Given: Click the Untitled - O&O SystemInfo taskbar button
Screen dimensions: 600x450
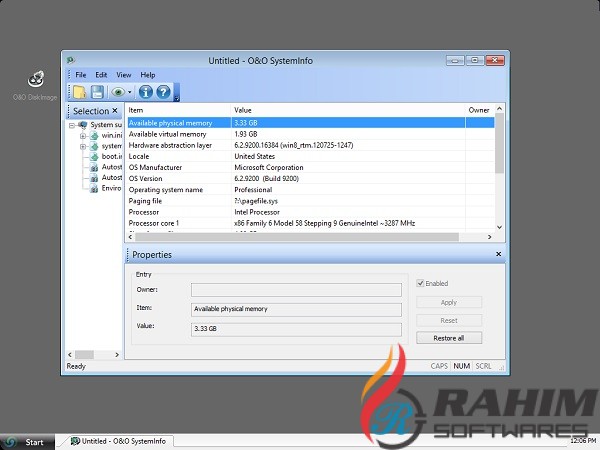Looking at the screenshot, I should click(x=119, y=442).
